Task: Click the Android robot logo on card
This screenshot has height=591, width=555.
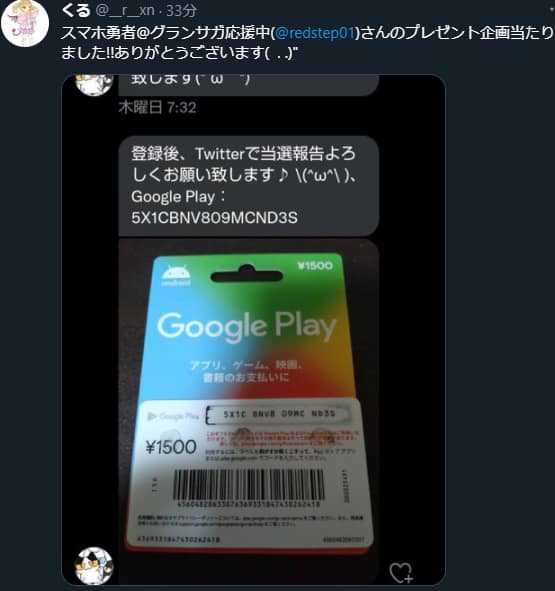Action: click(x=176, y=275)
